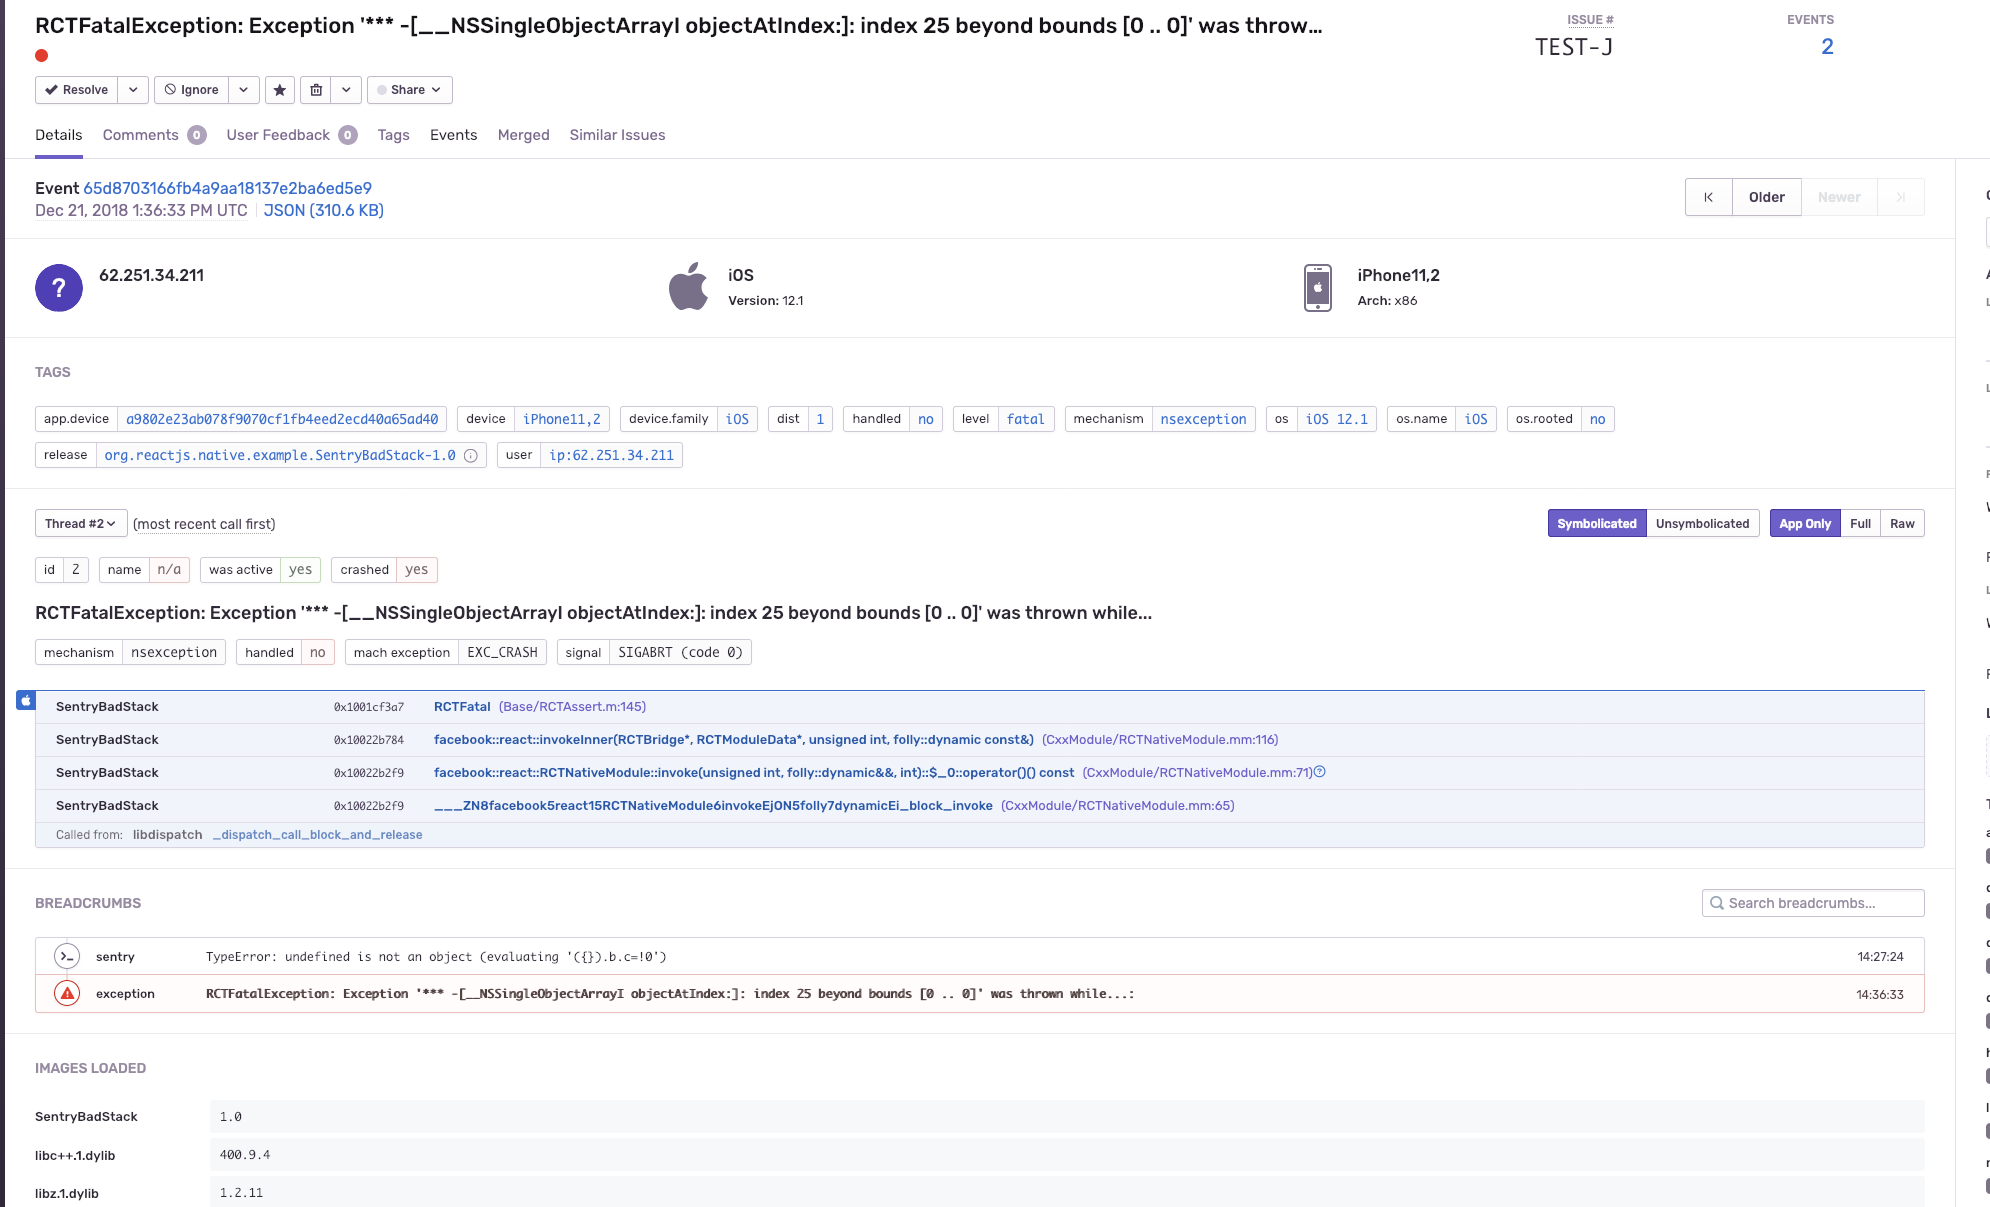This screenshot has width=1990, height=1207.
Task: Switch to the Tags tab
Action: click(x=393, y=135)
